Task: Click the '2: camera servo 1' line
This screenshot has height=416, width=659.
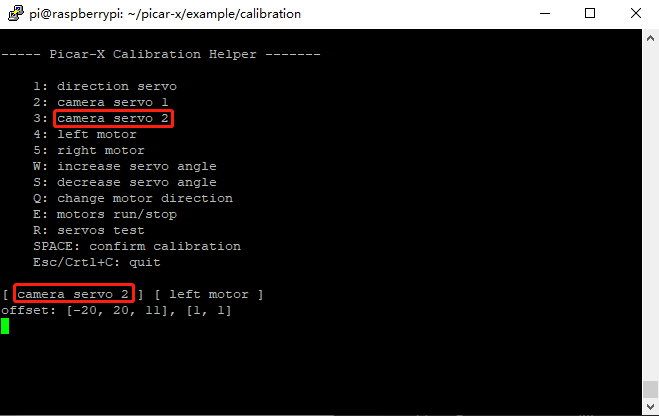Action: coord(101,103)
